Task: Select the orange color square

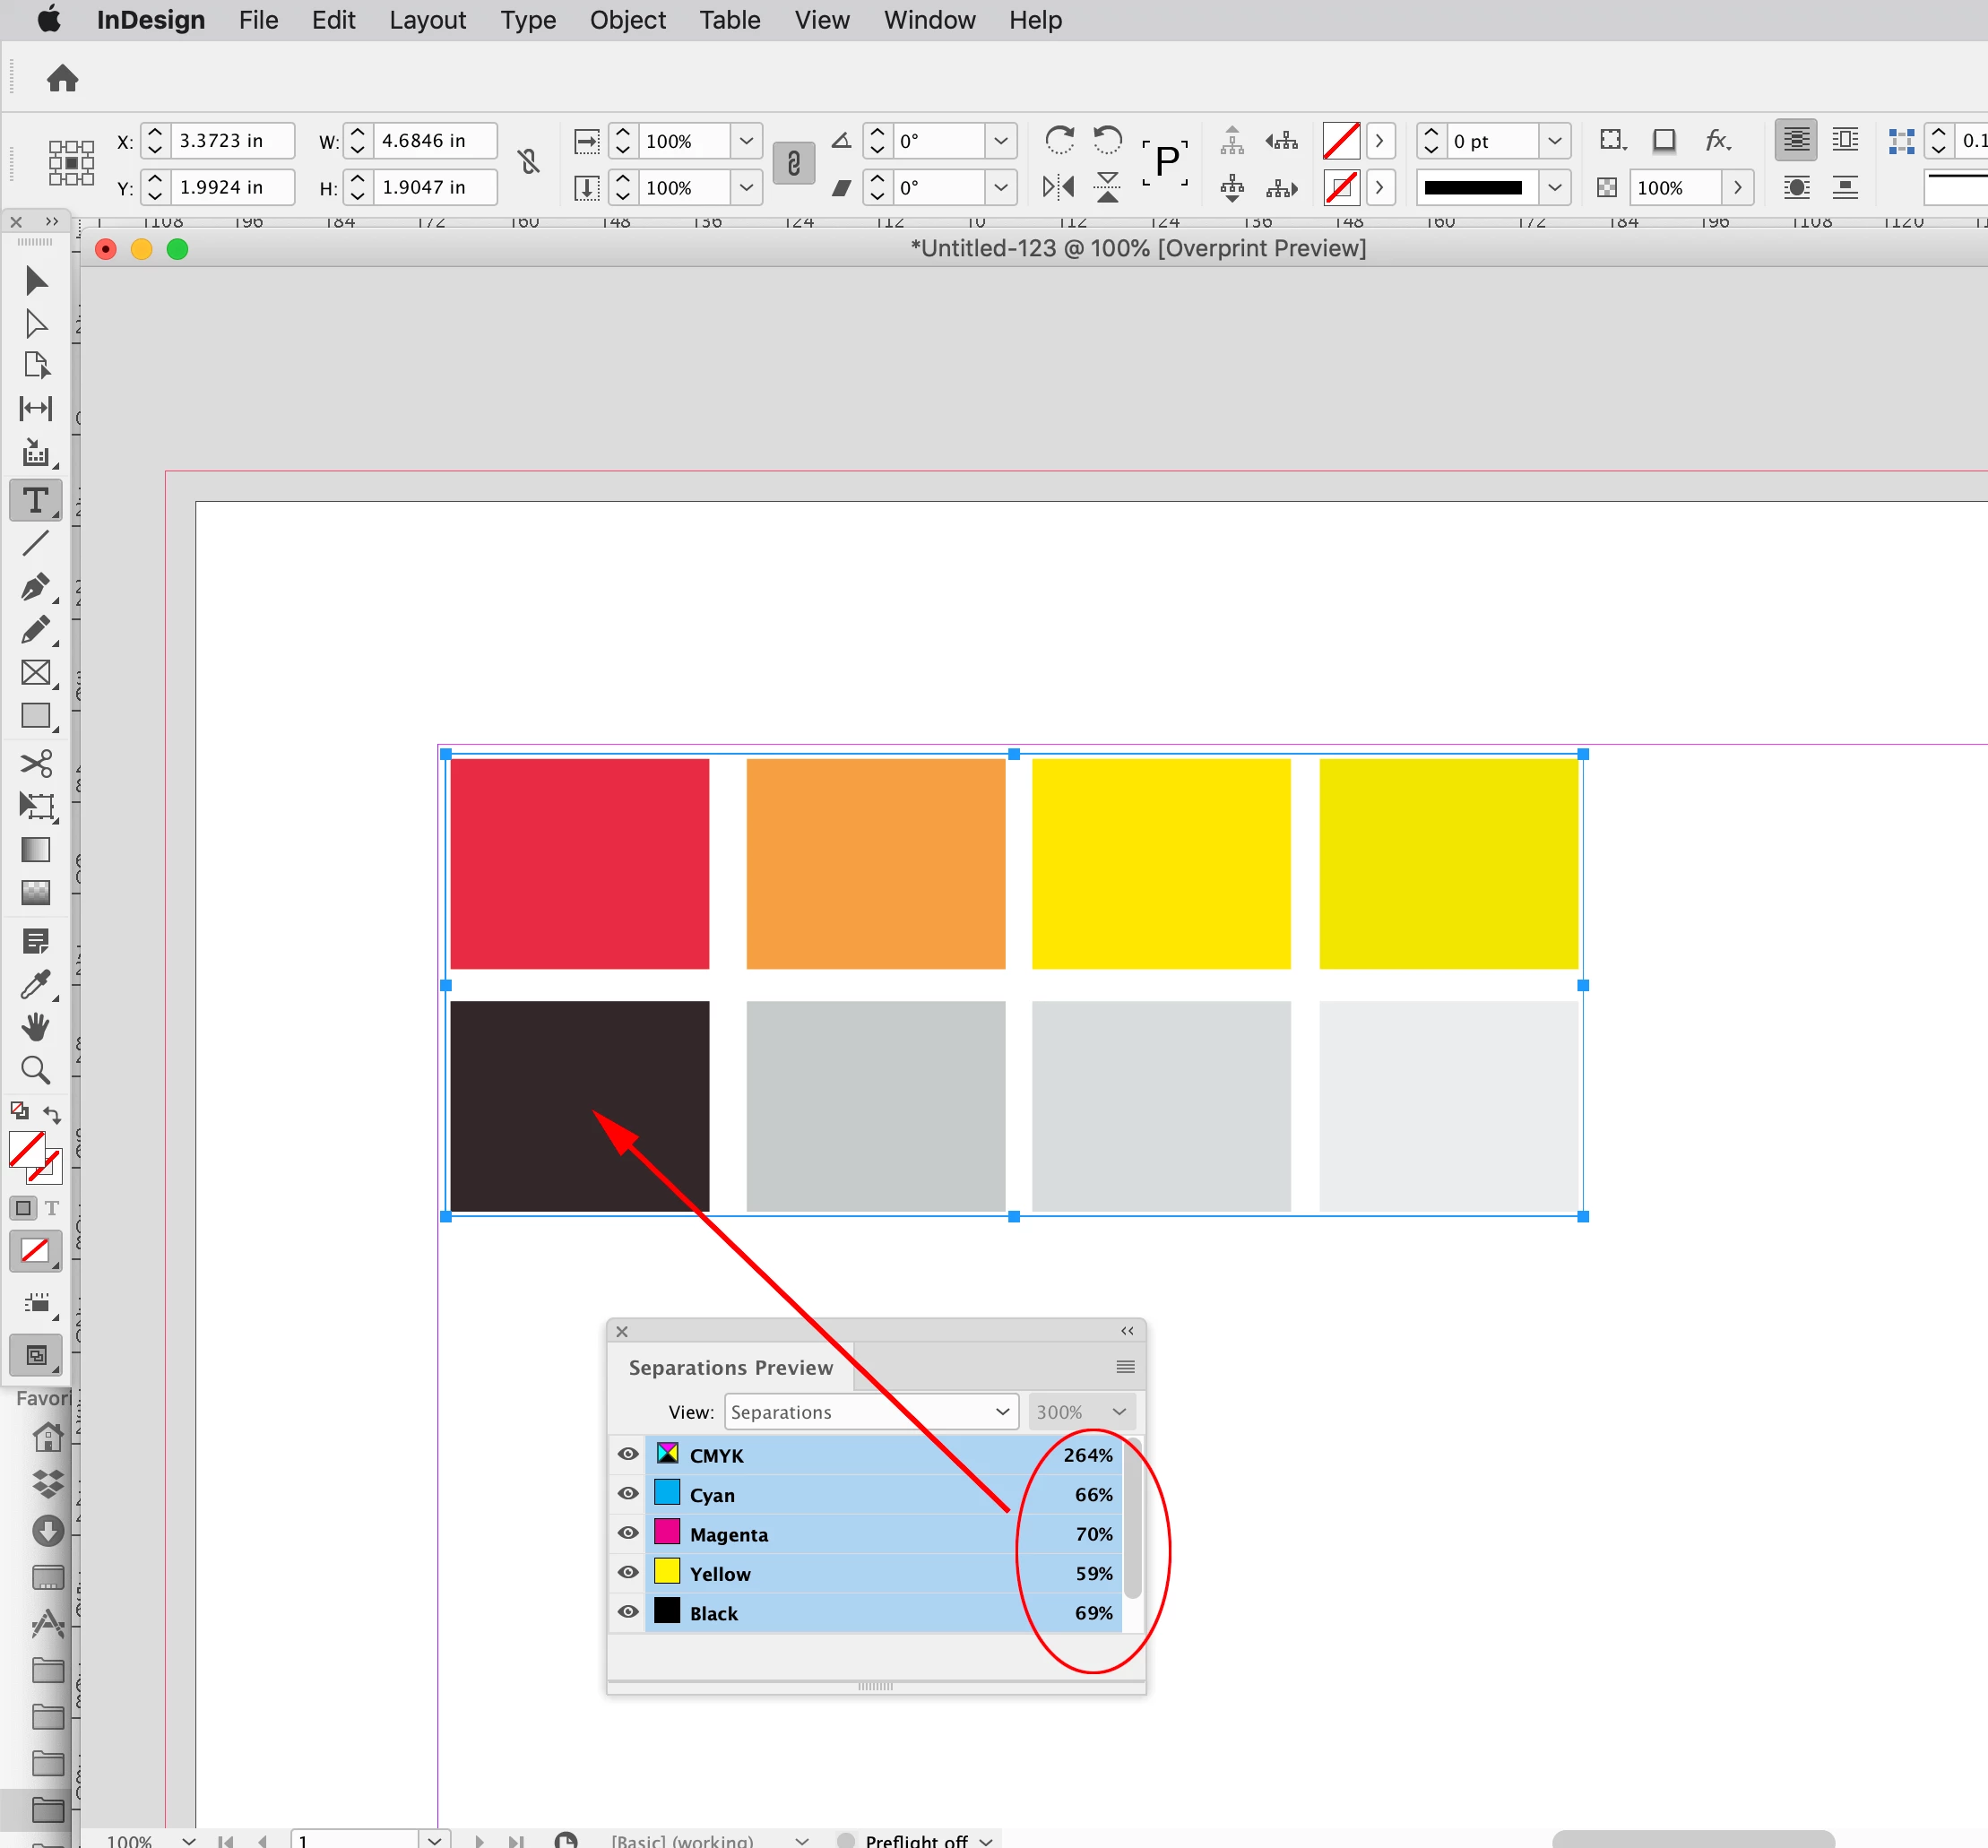Action: [x=875, y=863]
